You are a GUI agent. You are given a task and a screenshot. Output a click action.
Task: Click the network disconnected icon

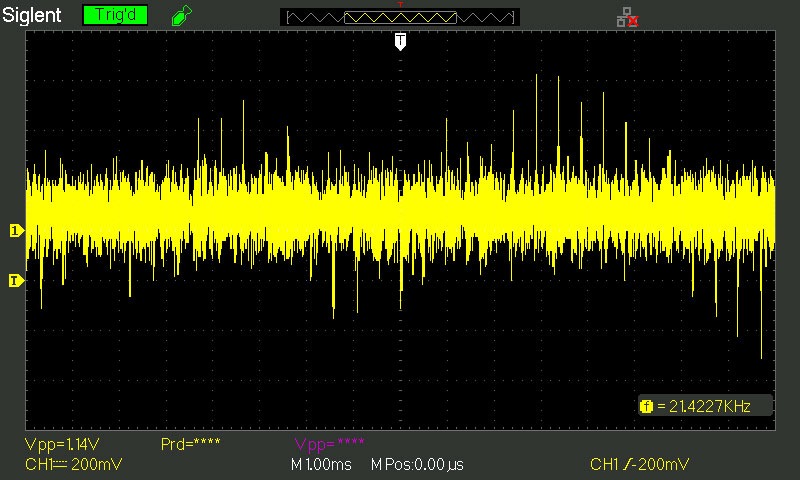pos(628,17)
